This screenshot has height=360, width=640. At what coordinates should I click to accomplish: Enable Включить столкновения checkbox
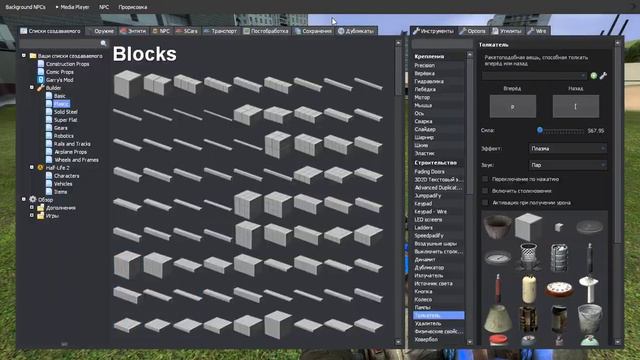[x=485, y=191]
